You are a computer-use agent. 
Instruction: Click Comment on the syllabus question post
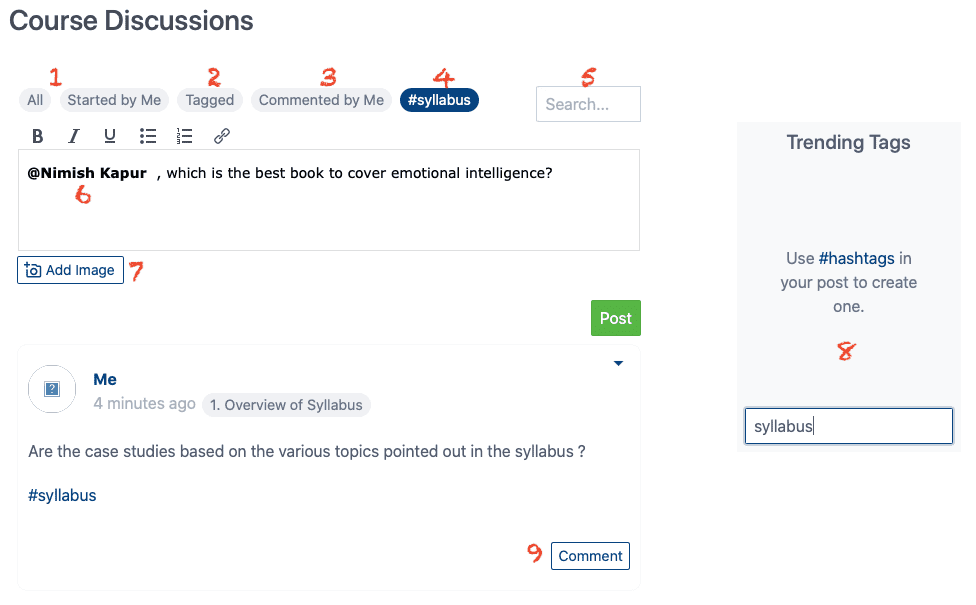[590, 556]
